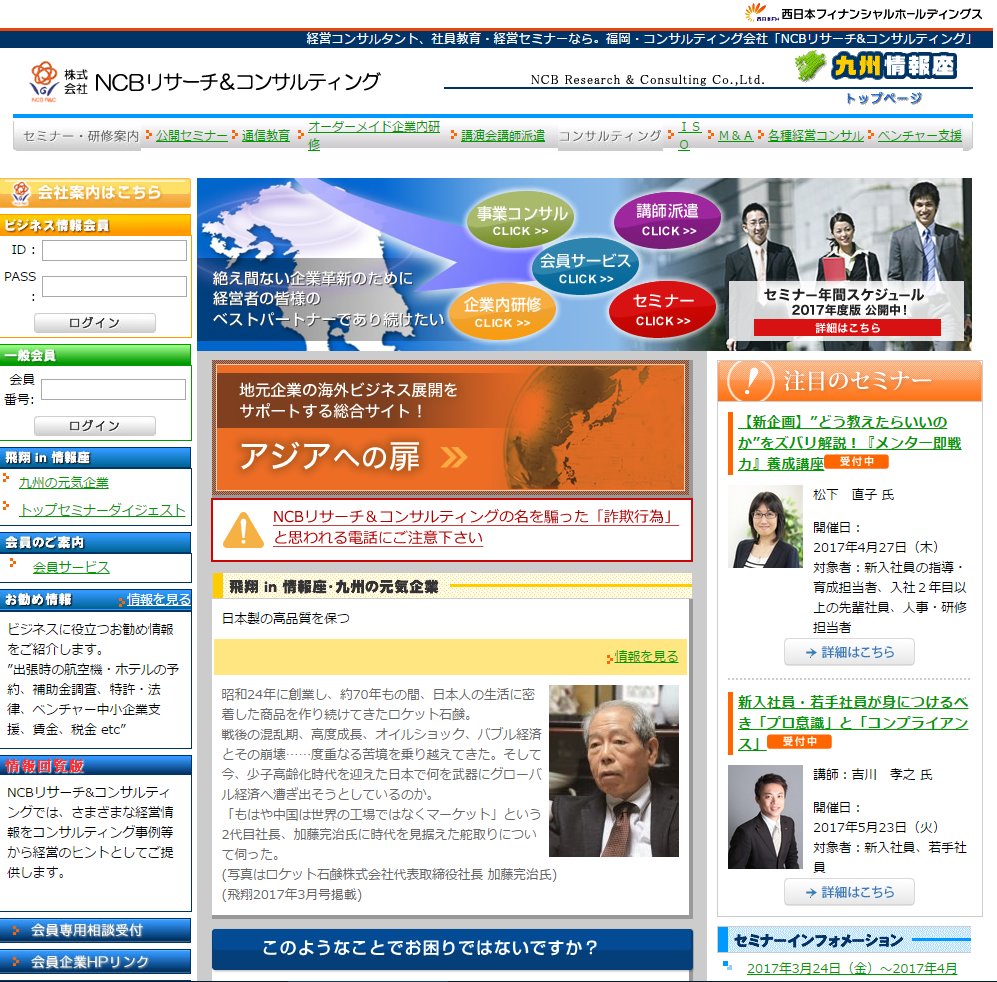Select M&A in the navigation bar

pos(735,136)
